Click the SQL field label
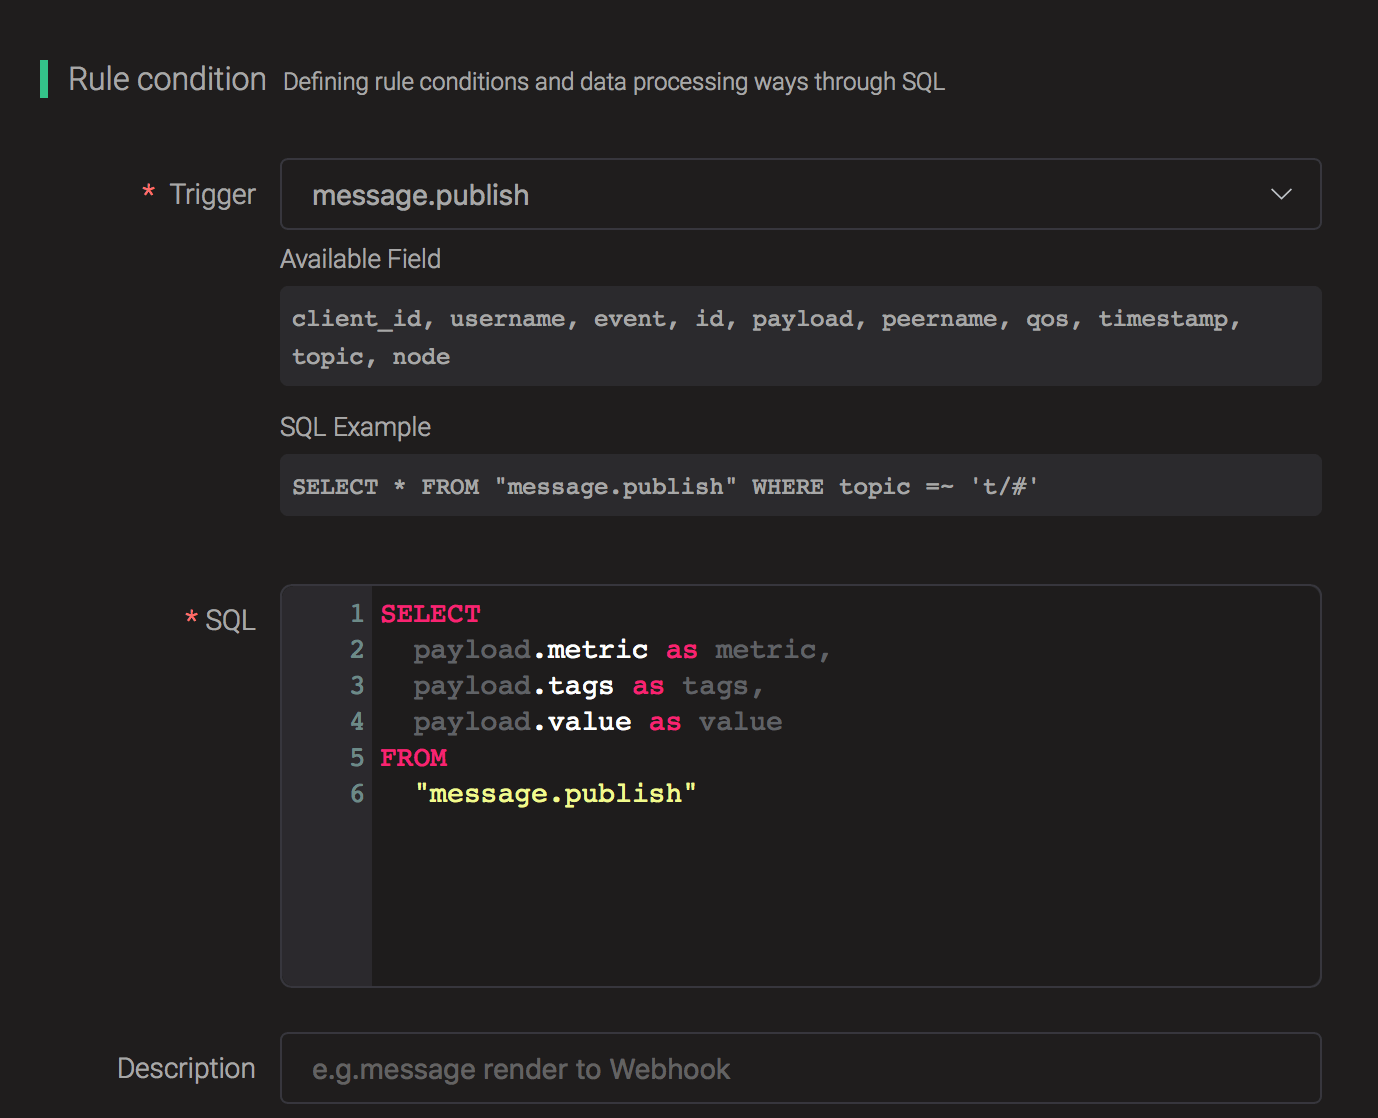 pyautogui.click(x=230, y=620)
